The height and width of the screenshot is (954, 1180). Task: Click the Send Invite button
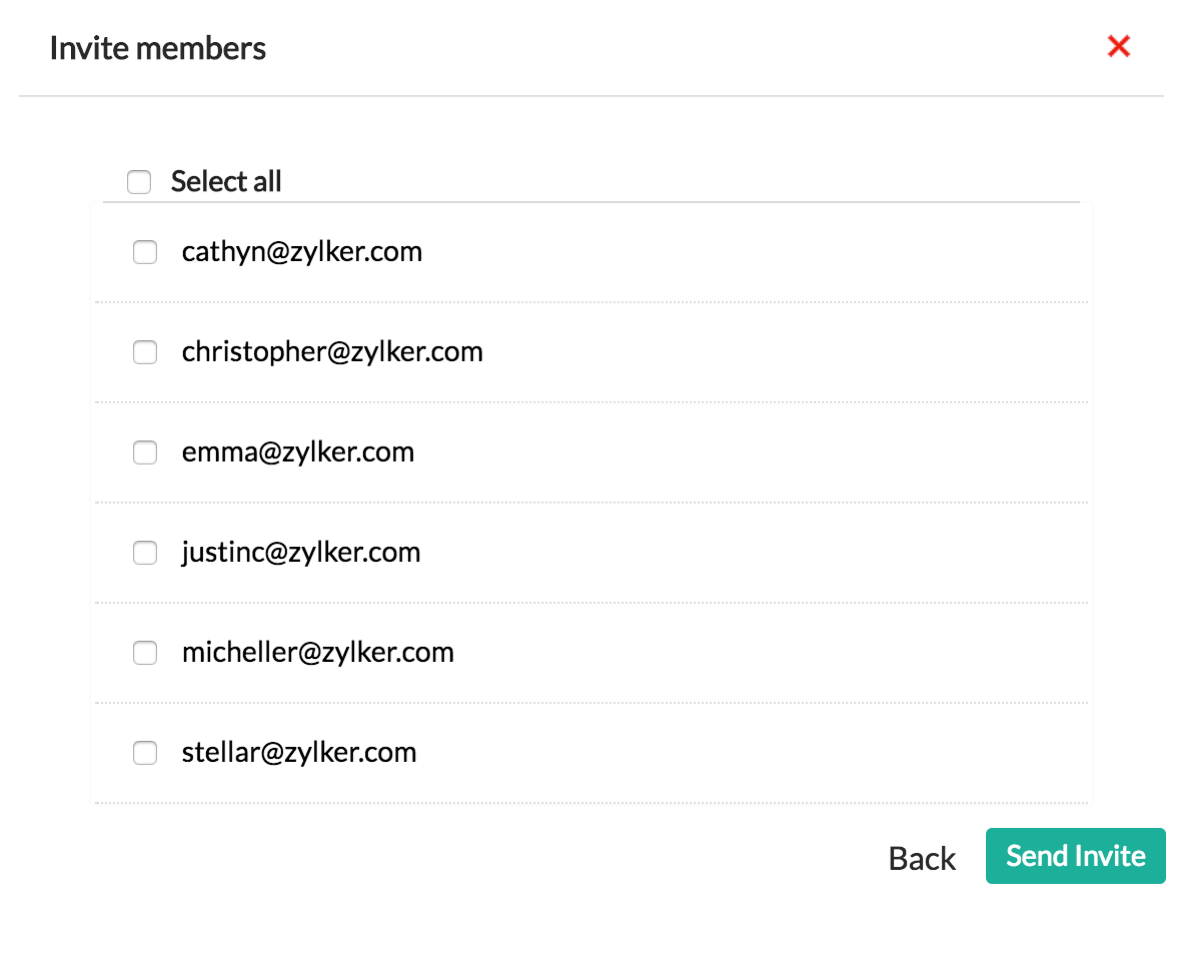tap(1075, 856)
